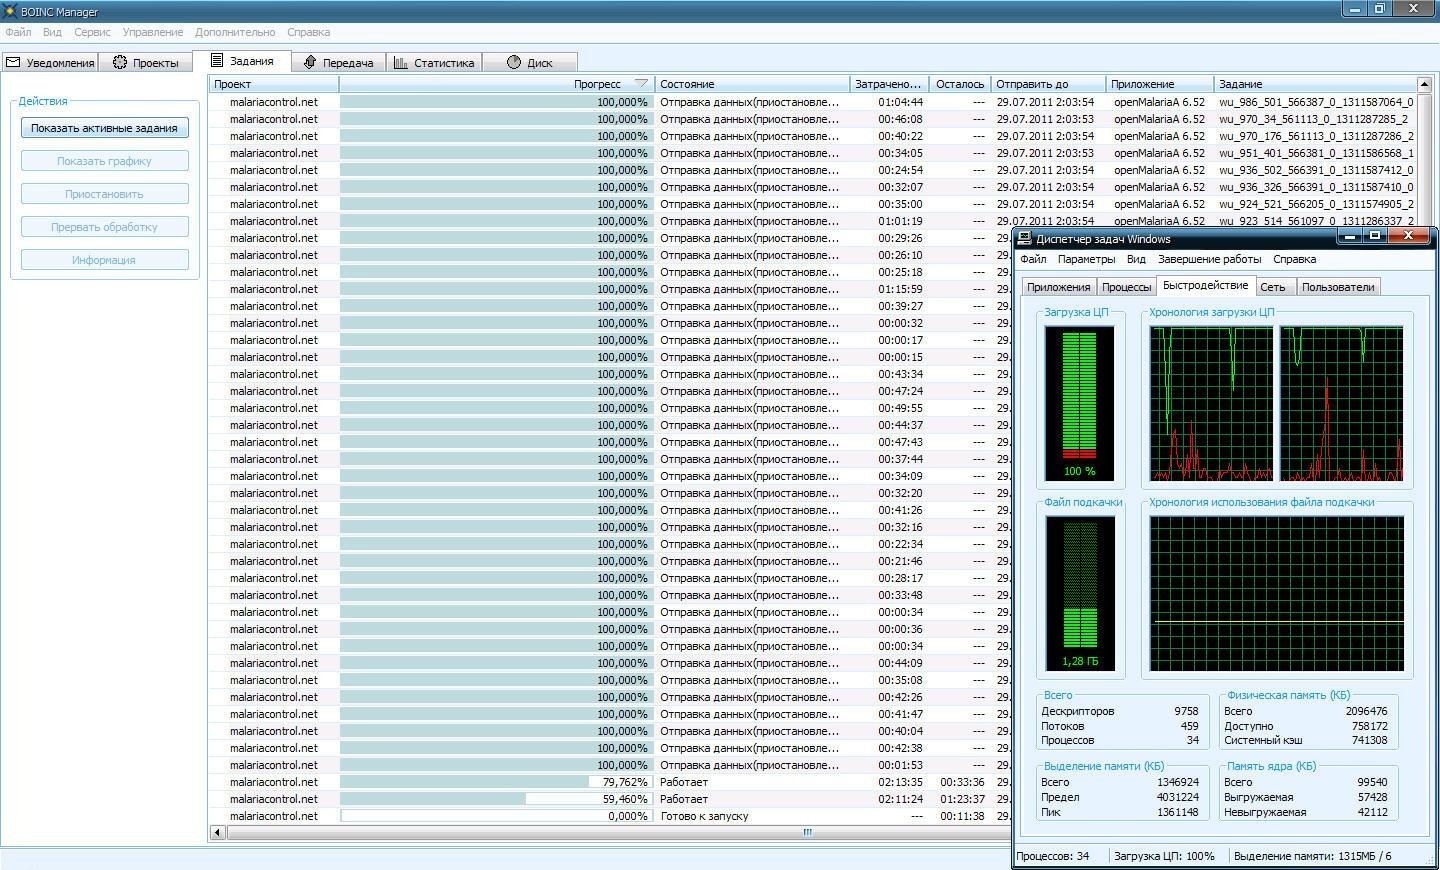The width and height of the screenshot is (1440, 870).
Task: Sort by the Отправить до column header
Action: [1048, 84]
